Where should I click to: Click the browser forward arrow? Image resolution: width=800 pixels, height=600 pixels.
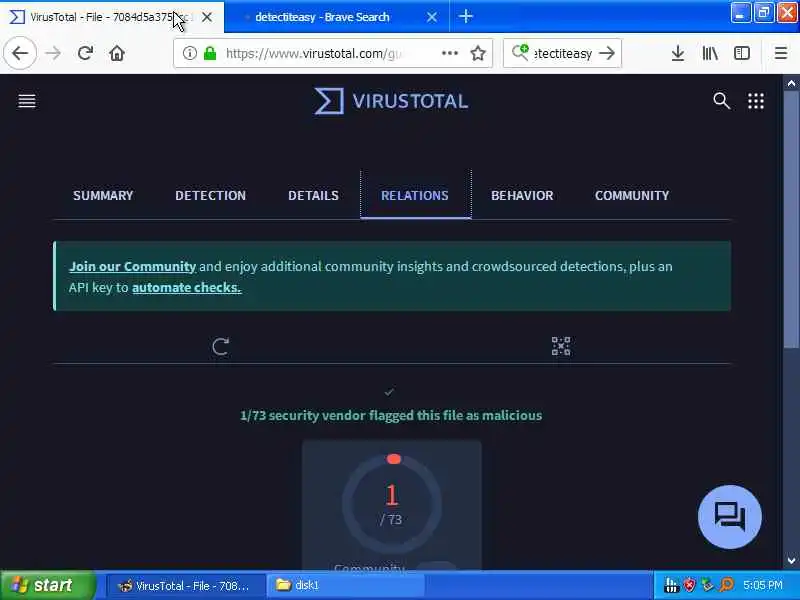coord(53,53)
